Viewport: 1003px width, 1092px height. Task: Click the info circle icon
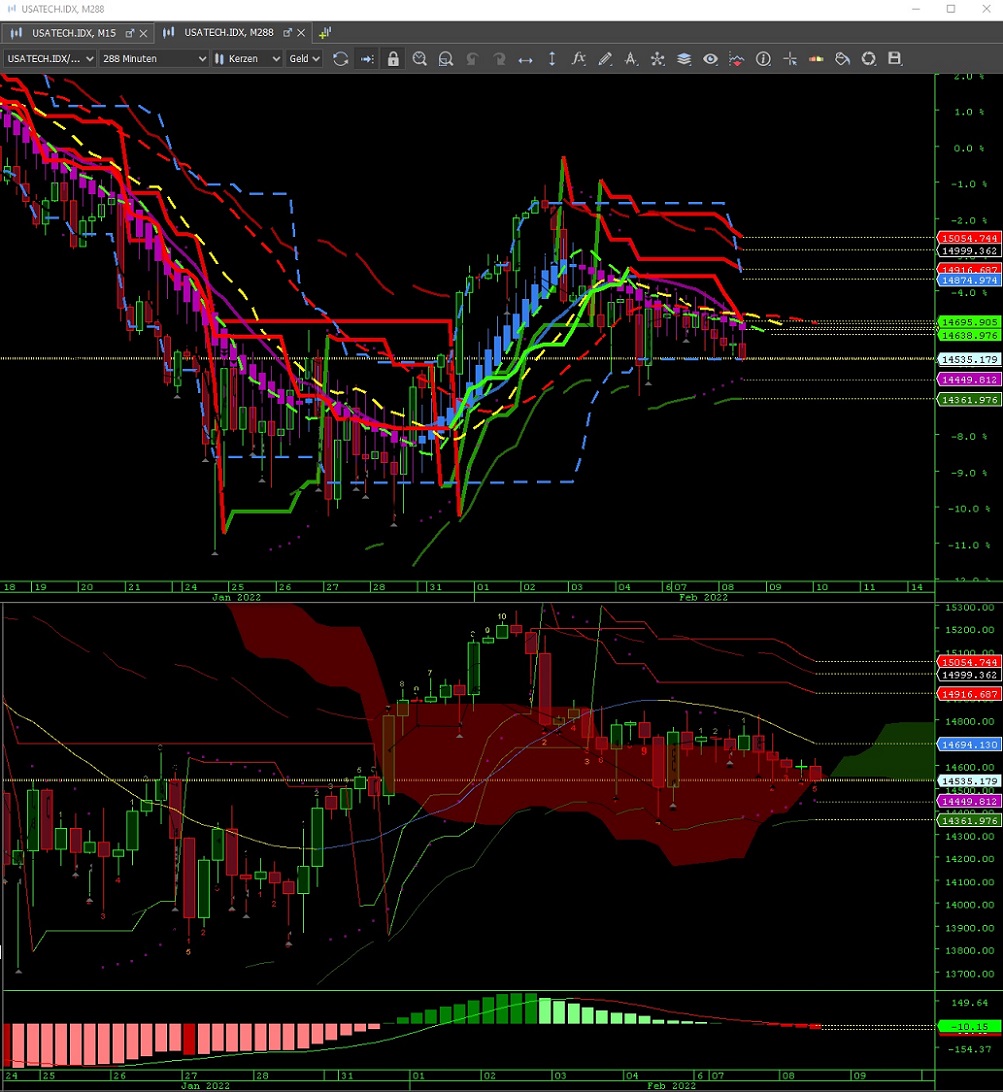763,59
